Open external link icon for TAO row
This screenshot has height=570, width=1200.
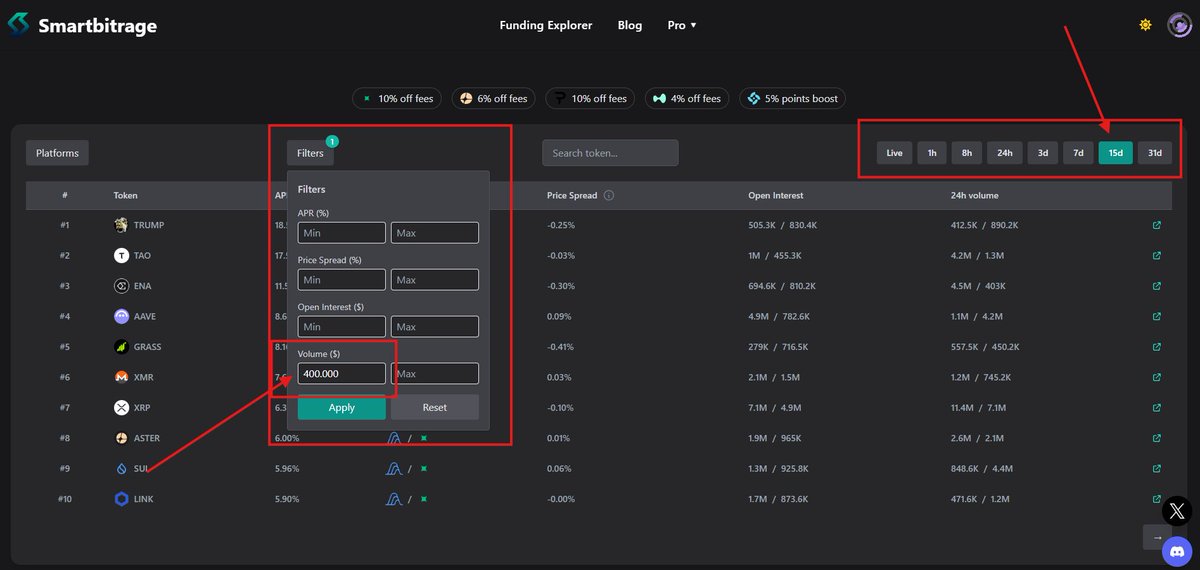[x=1157, y=256]
